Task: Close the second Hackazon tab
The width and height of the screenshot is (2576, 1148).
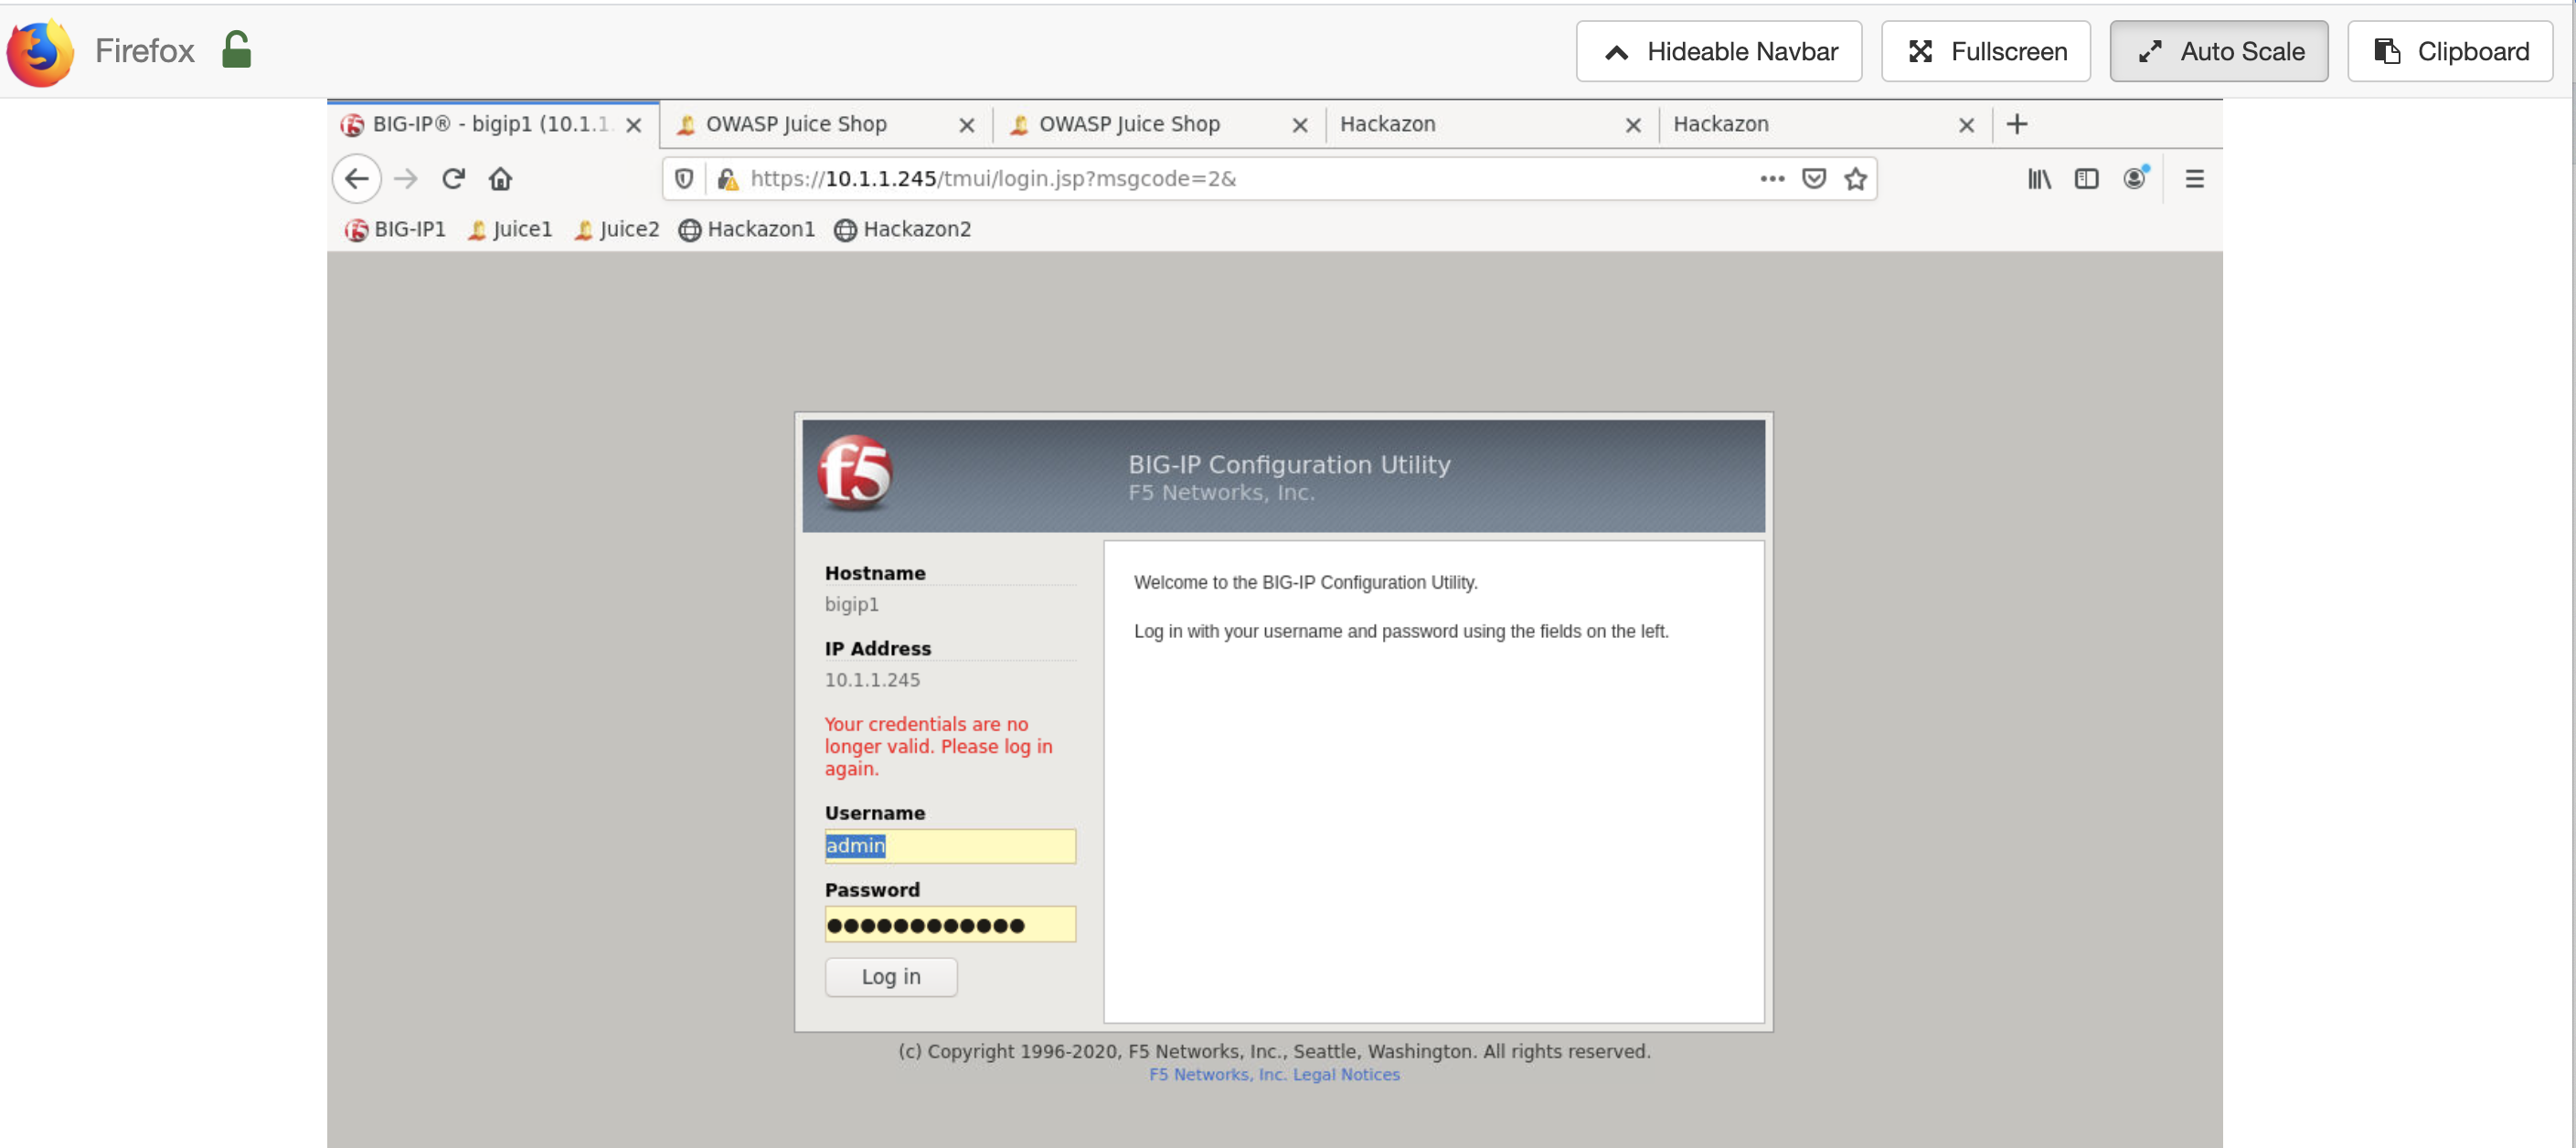Action: (x=1965, y=125)
